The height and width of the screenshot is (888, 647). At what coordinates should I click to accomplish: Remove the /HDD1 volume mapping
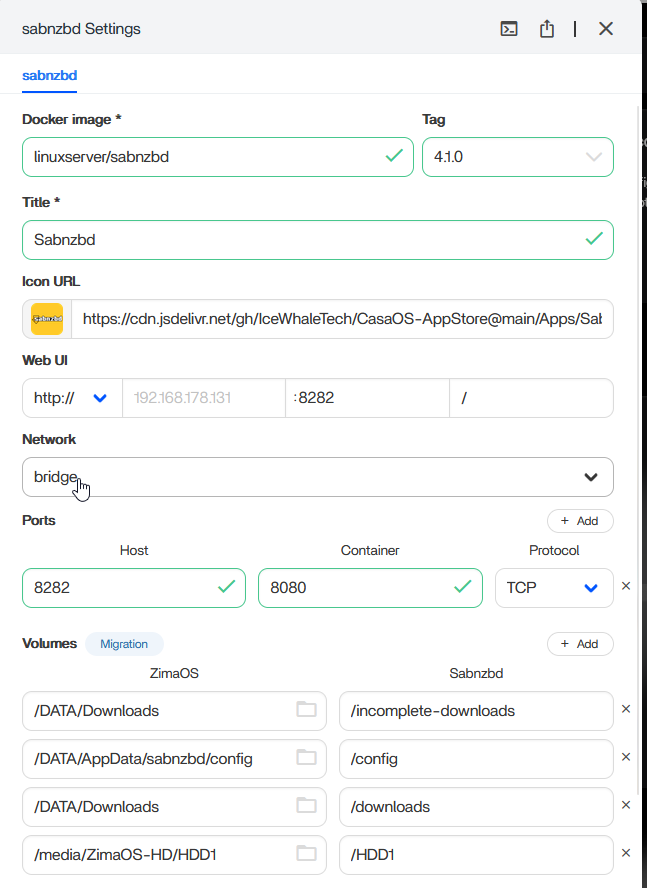point(626,853)
